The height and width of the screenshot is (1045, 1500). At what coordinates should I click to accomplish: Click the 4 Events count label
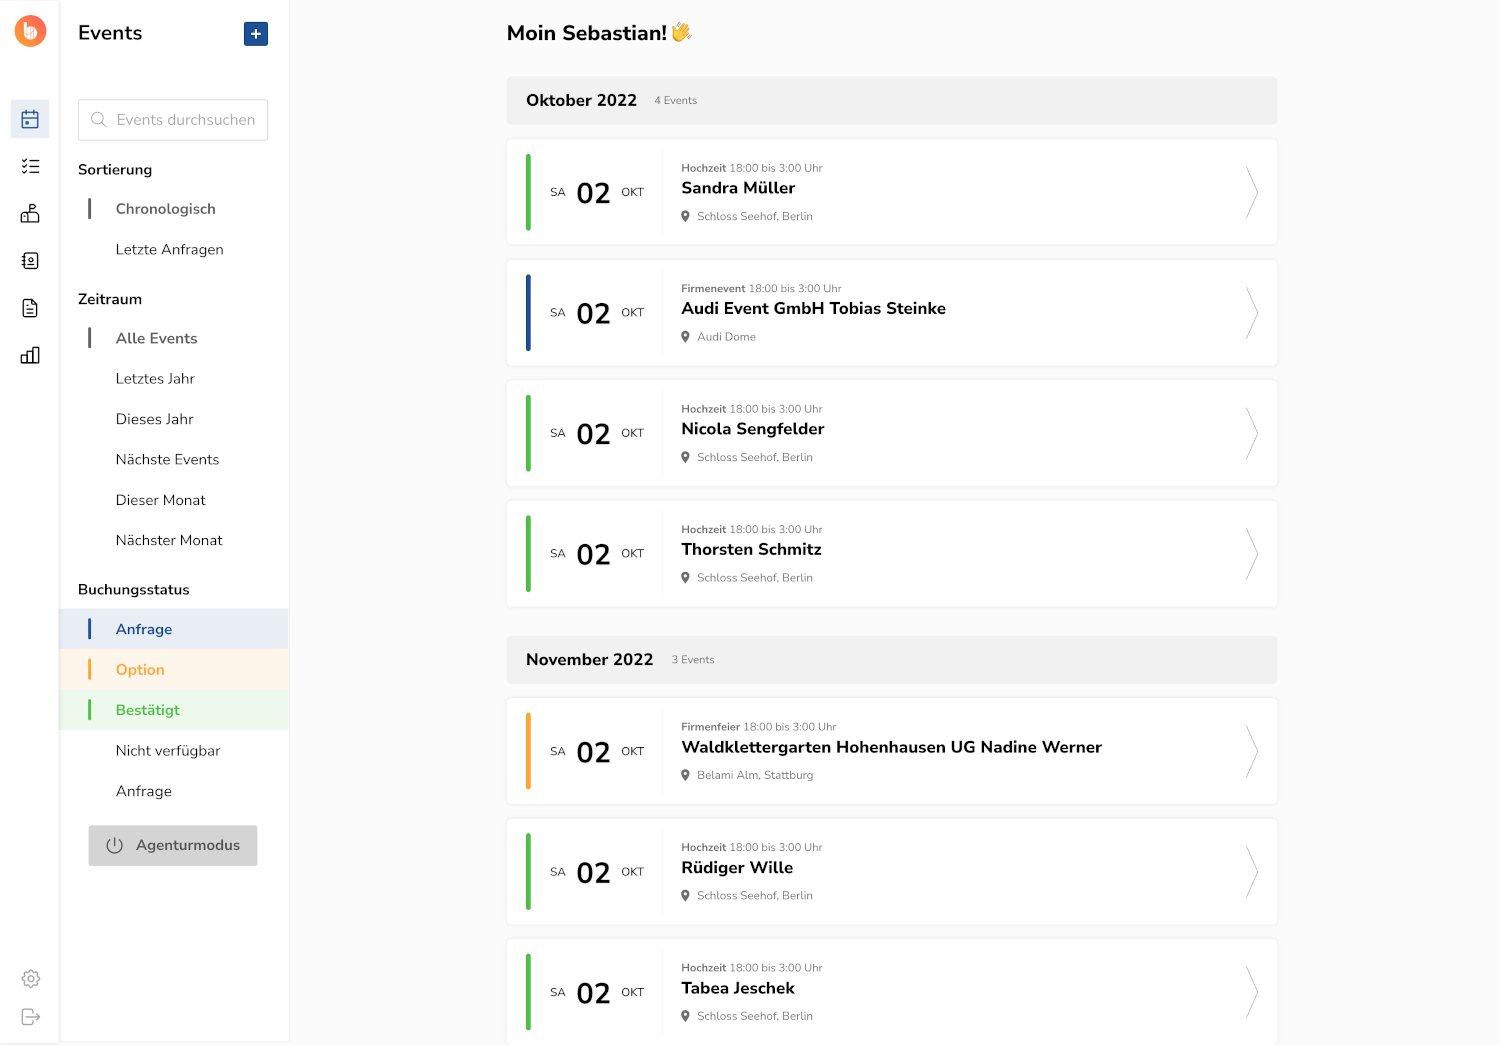[x=675, y=101]
